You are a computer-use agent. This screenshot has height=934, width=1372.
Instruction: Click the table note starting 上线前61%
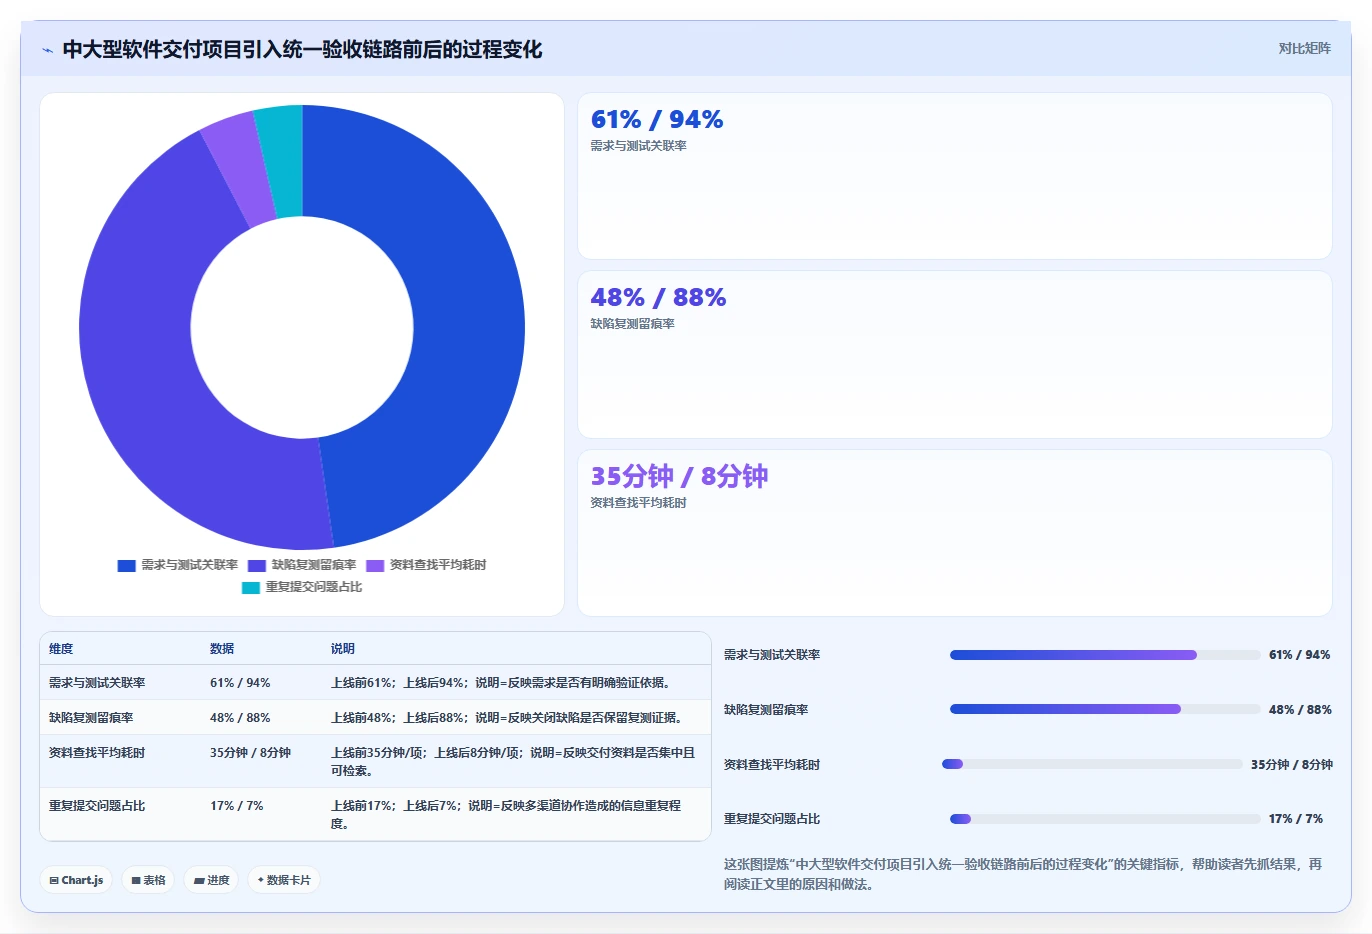[x=503, y=683]
